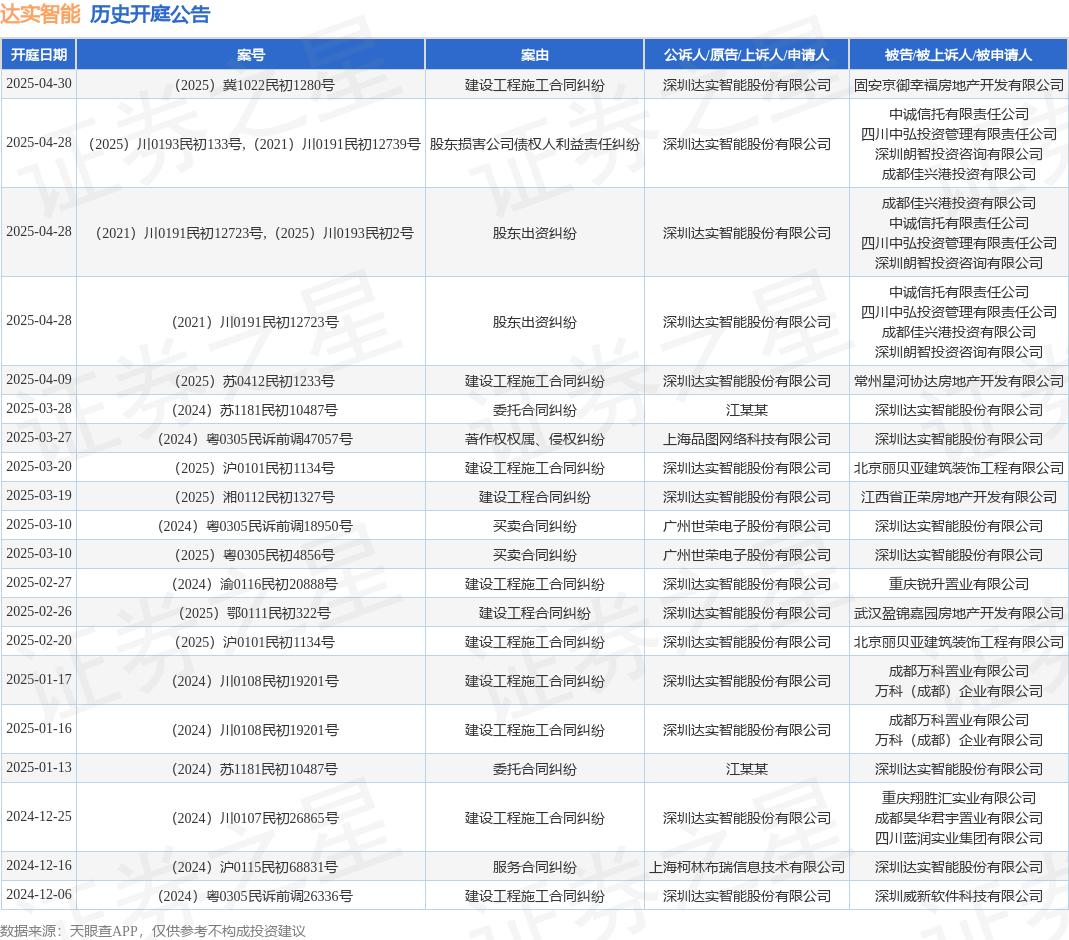Viewport: 1069px width, 940px height.
Task: Click the 案号 column header
Action: pos(250,55)
